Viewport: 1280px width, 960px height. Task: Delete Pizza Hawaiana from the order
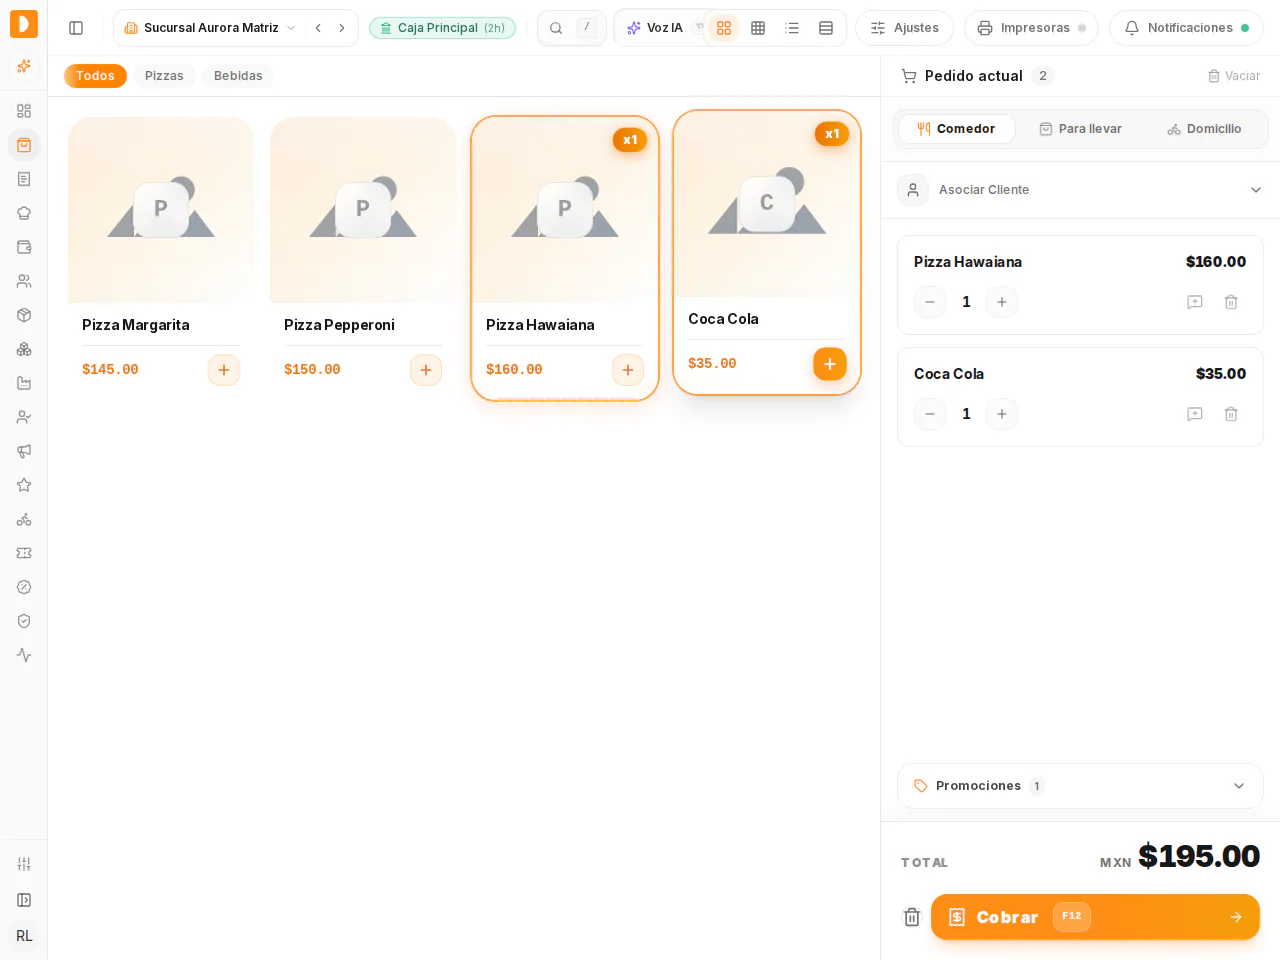(1231, 302)
